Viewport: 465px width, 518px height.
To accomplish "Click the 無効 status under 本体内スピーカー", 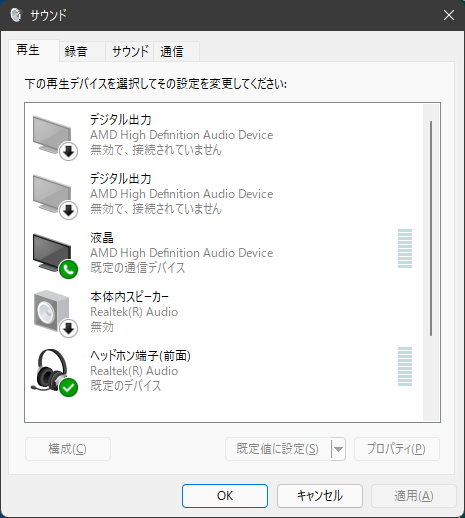I will 102,327.
